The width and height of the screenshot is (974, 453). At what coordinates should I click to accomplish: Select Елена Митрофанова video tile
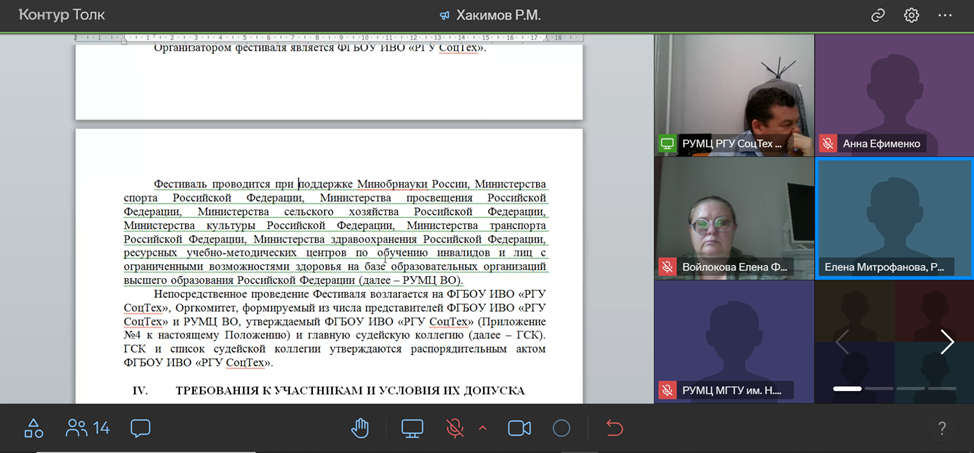(894, 217)
